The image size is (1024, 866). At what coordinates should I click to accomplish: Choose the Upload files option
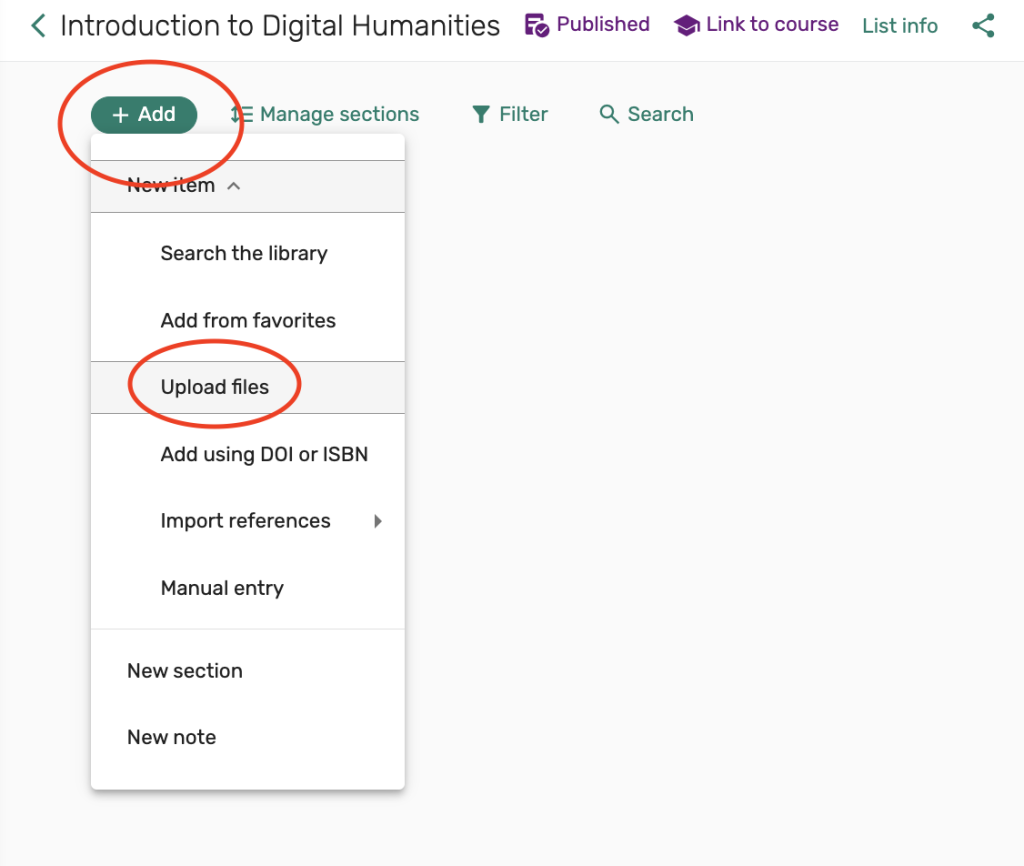click(x=215, y=388)
